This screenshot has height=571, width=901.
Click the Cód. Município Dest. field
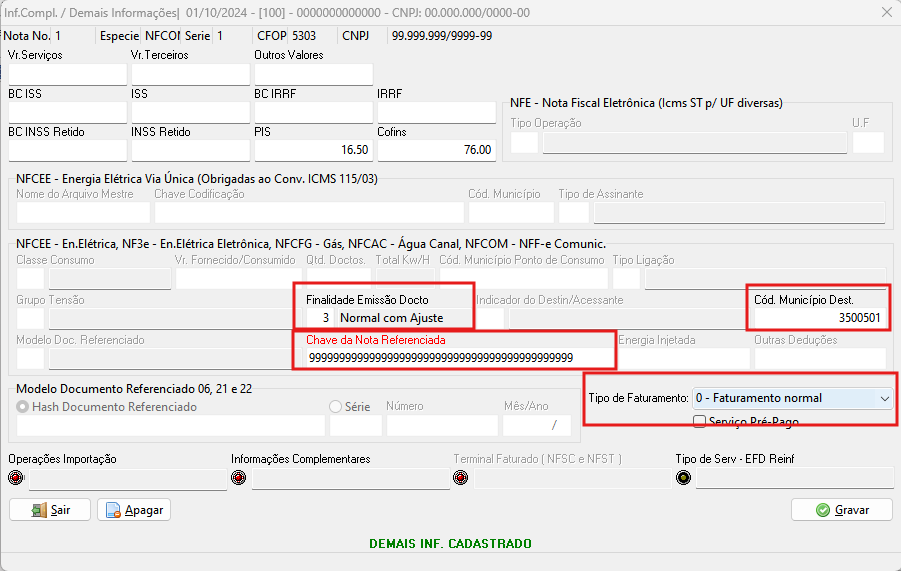820,318
